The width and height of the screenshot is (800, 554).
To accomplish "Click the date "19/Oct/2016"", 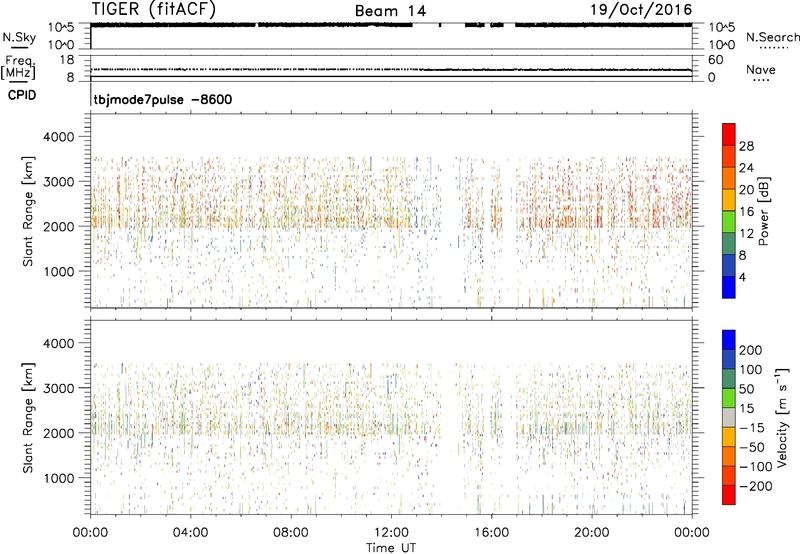I will pos(641,10).
